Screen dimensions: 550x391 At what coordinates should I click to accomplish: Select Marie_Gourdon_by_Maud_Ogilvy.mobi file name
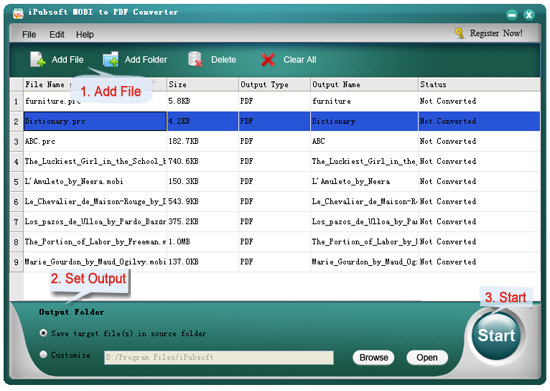point(95,262)
